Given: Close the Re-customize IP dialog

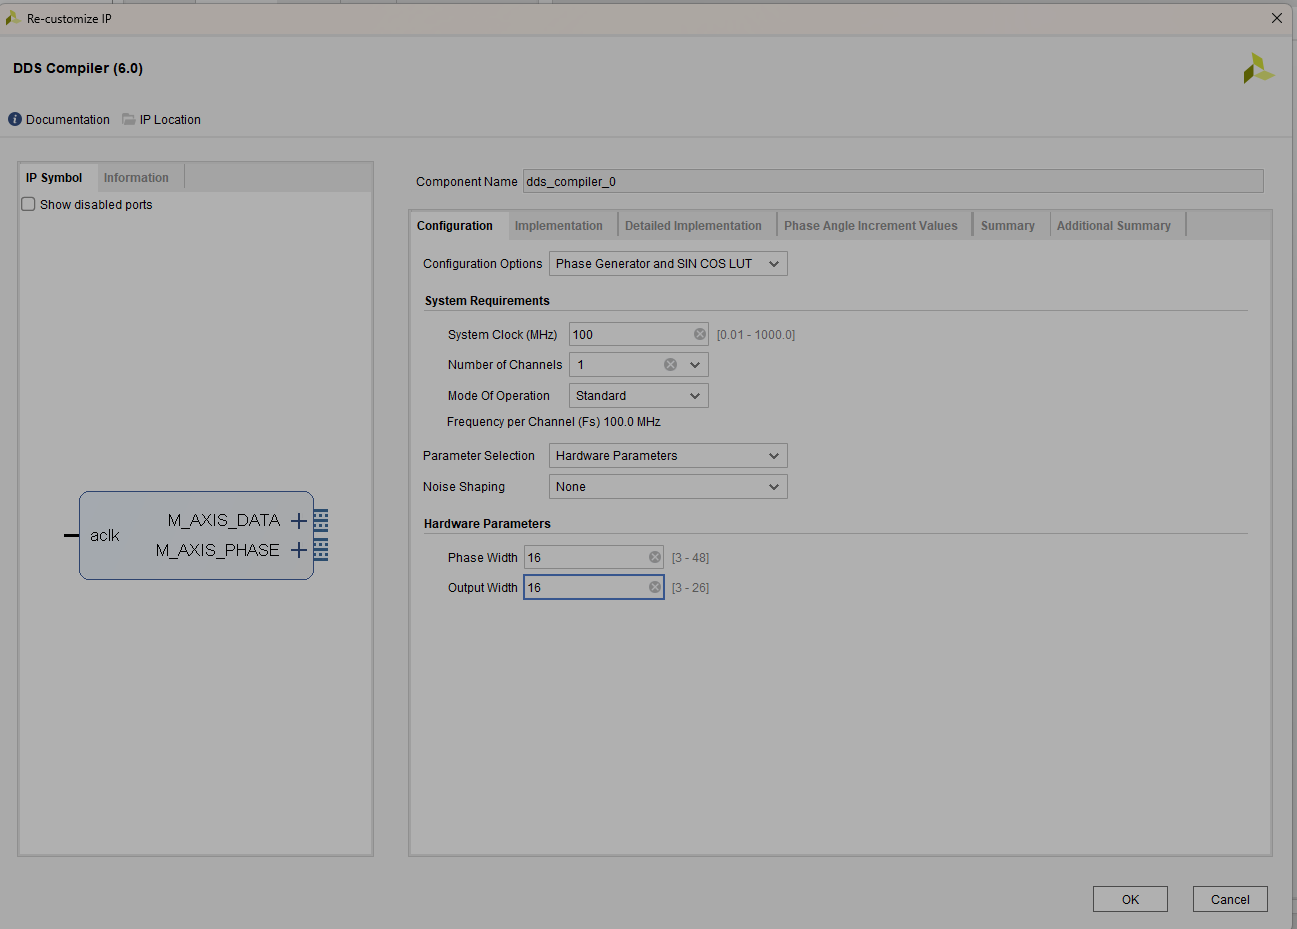Looking at the screenshot, I should [x=1277, y=18].
